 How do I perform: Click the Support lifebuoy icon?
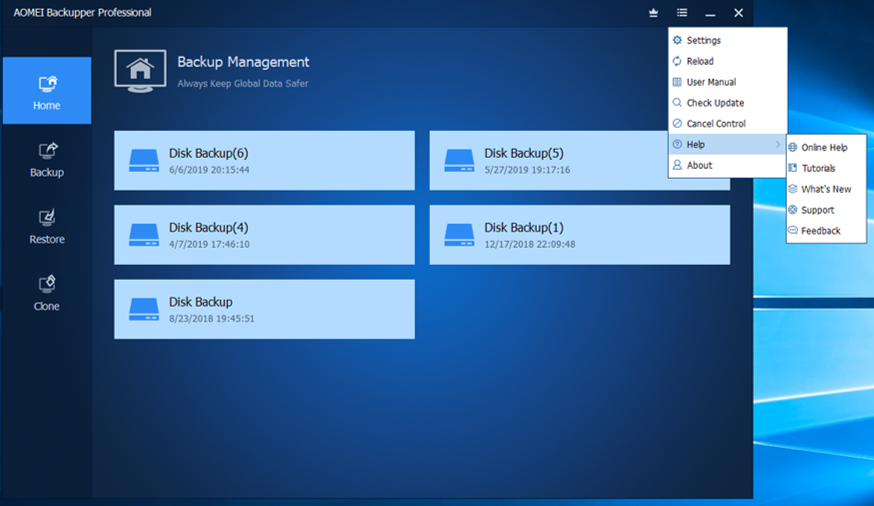coord(793,210)
